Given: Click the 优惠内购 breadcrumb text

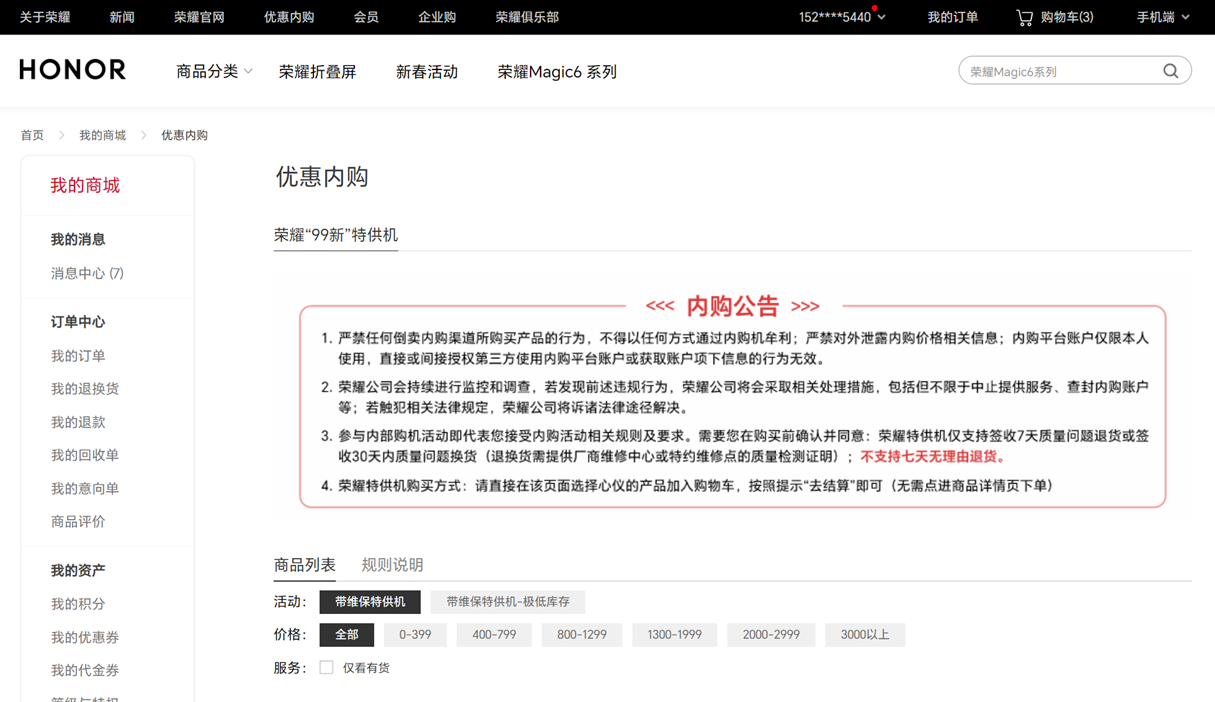Looking at the screenshot, I should click(185, 135).
